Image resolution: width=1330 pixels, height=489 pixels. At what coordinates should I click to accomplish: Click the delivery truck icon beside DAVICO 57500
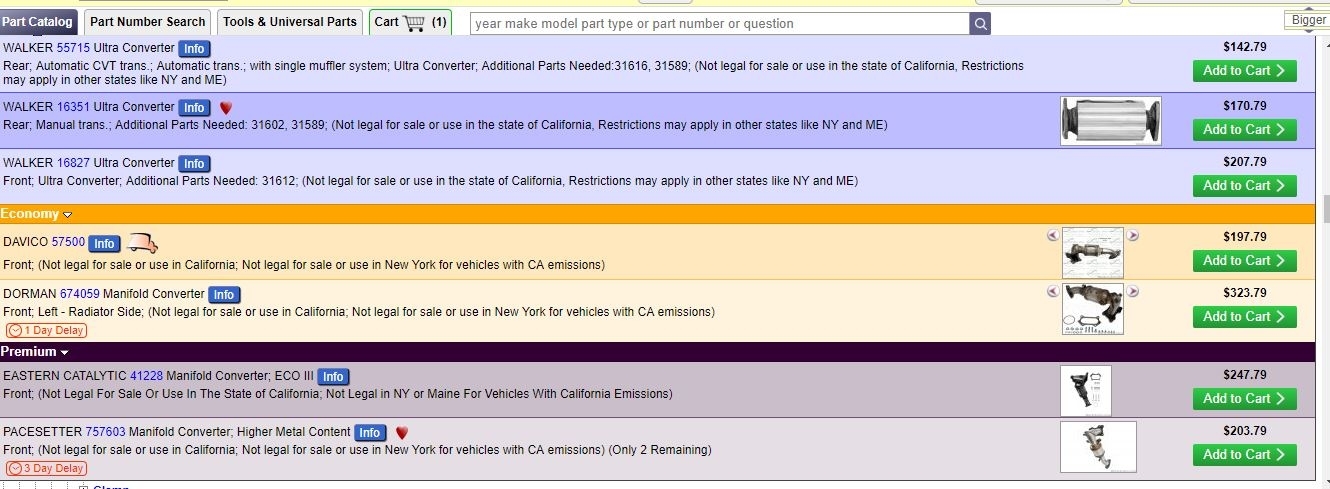[x=143, y=243]
